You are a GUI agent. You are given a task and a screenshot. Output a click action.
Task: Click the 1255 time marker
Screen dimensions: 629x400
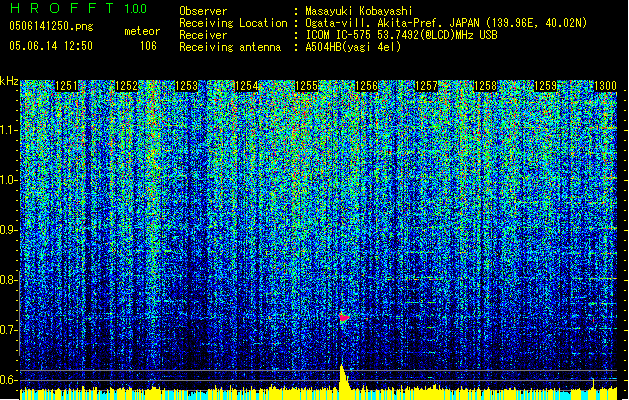pos(306,86)
